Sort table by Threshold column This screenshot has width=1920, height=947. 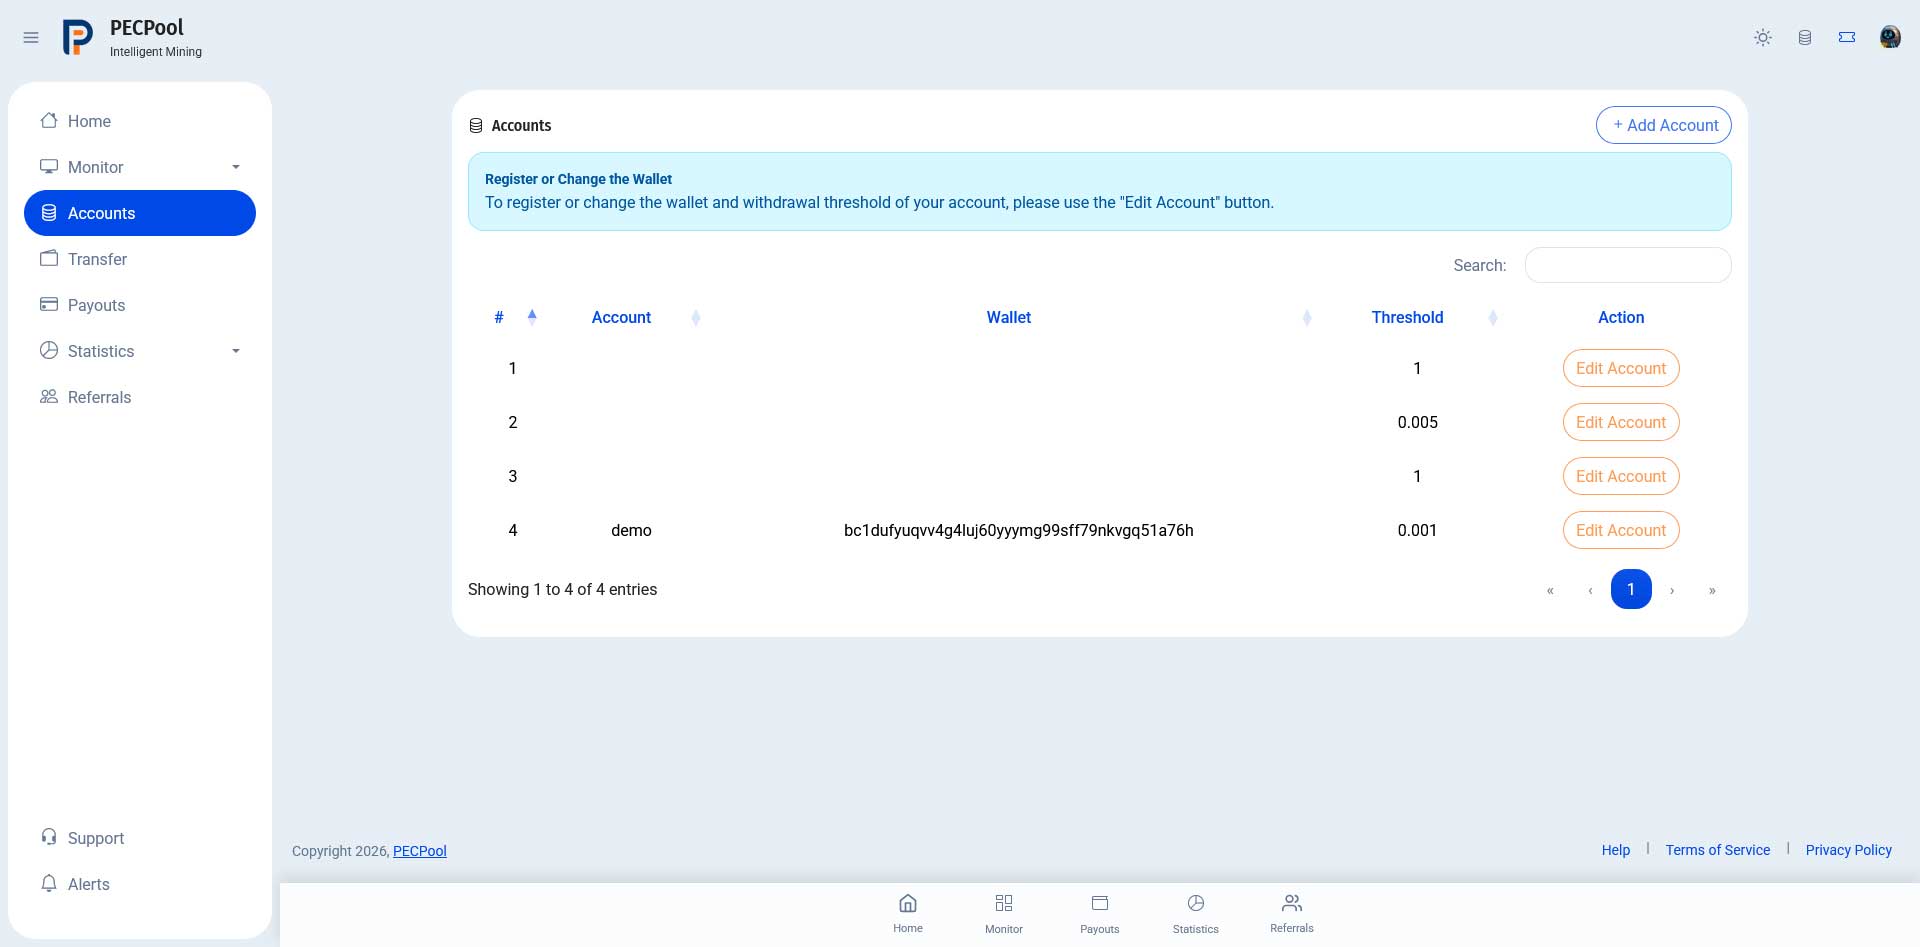(1417, 317)
